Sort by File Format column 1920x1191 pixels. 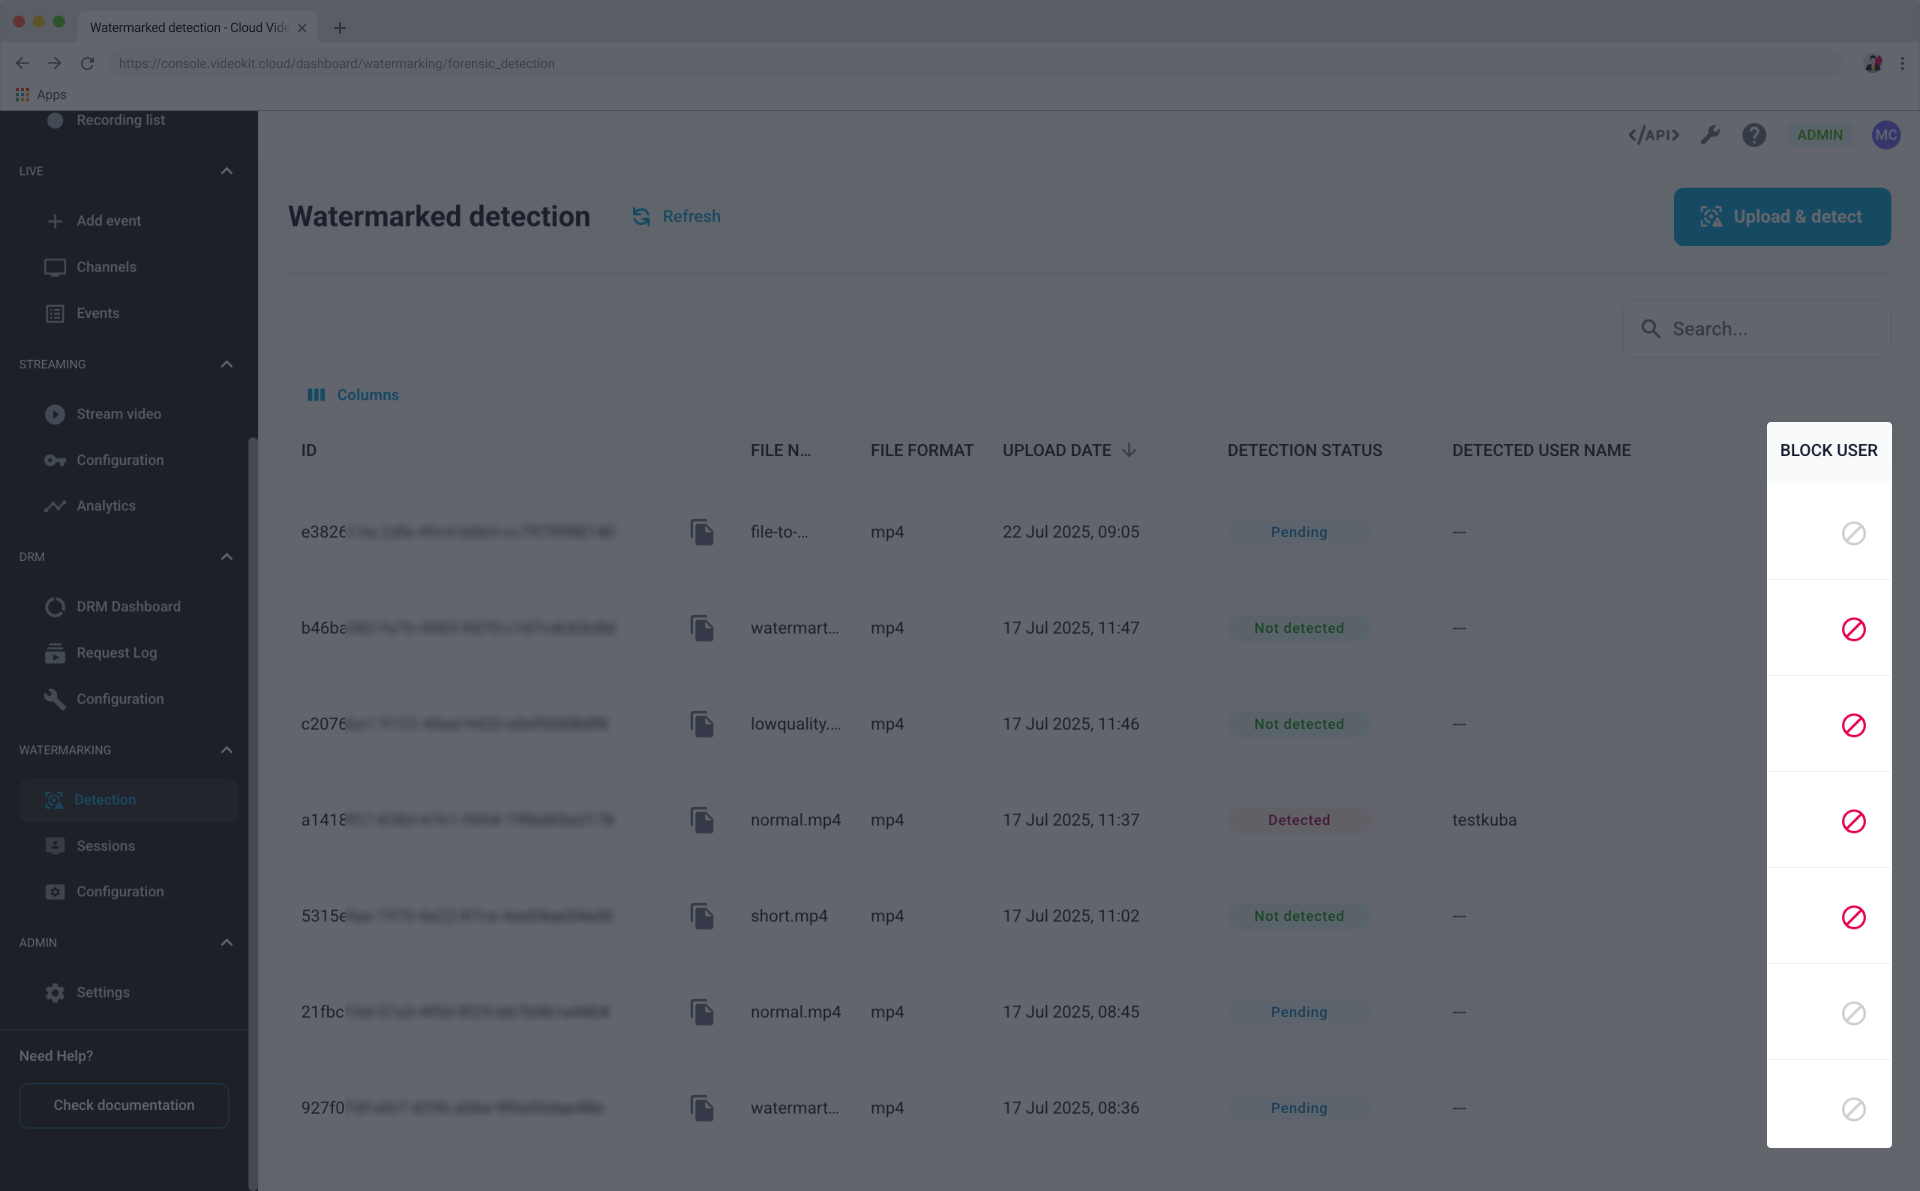(x=921, y=450)
